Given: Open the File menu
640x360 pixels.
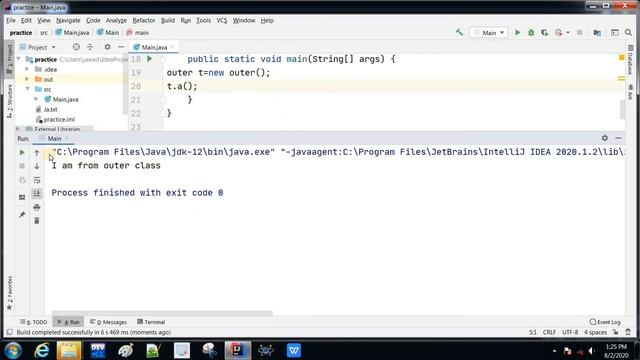Looking at the screenshot, I should (11, 20).
